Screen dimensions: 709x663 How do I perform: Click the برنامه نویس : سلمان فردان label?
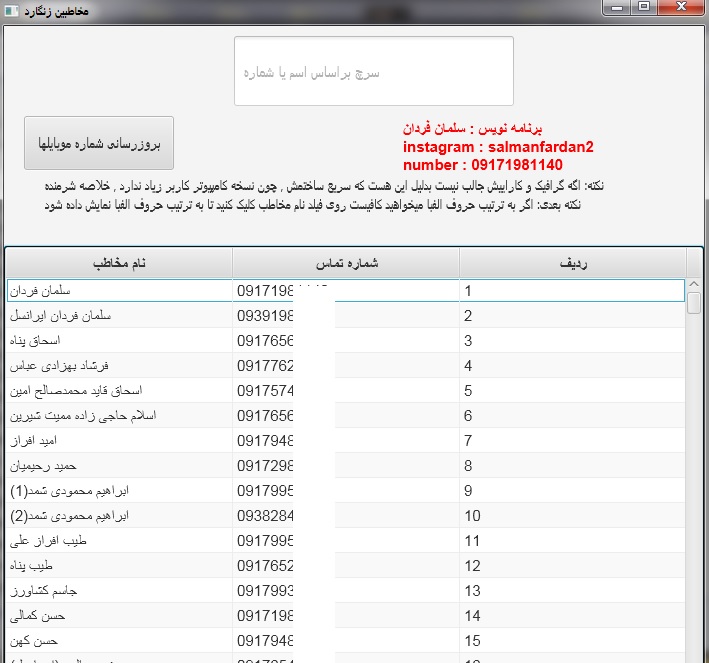pyautogui.click(x=472, y=129)
